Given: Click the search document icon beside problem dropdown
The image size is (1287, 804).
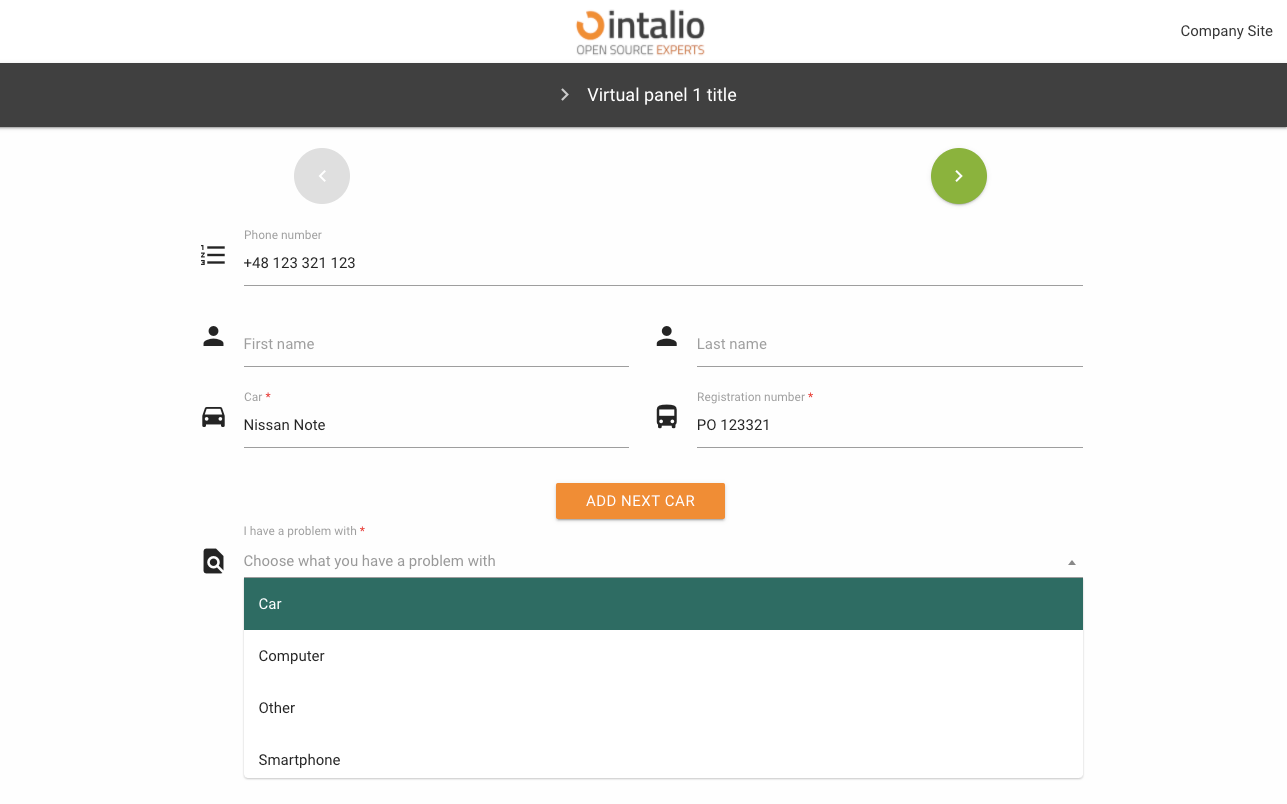Looking at the screenshot, I should pyautogui.click(x=213, y=561).
